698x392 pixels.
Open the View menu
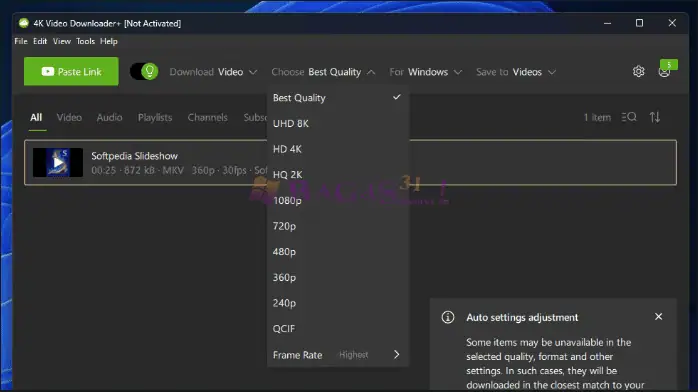[x=61, y=41]
